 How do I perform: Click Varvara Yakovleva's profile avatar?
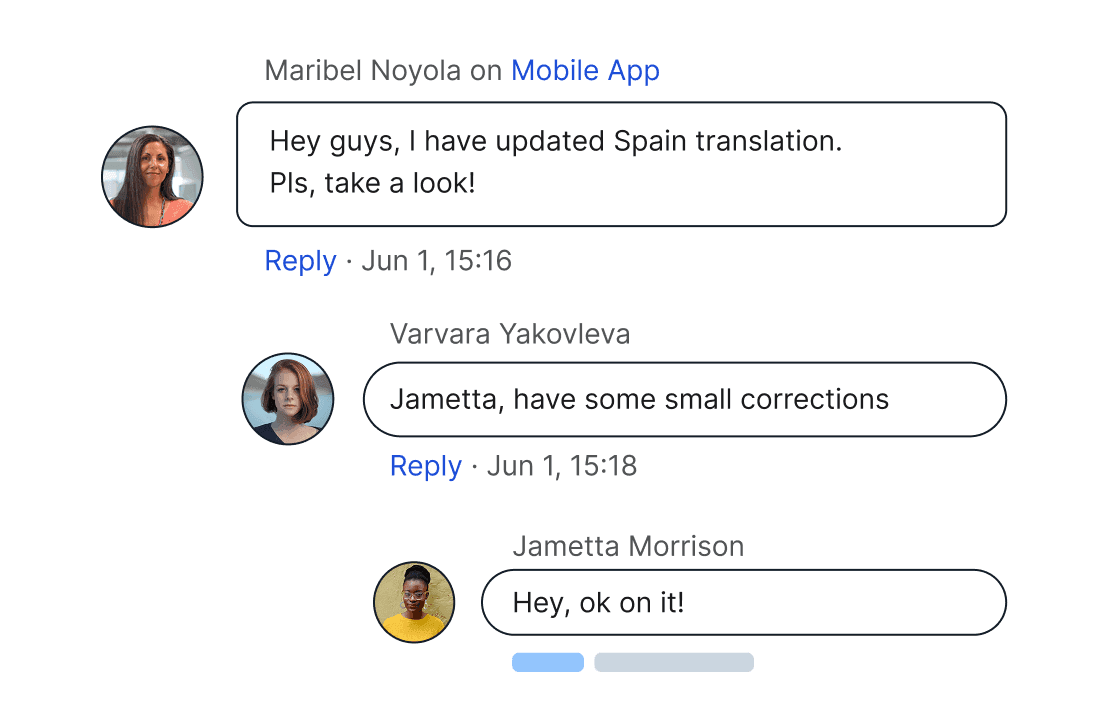point(288,399)
